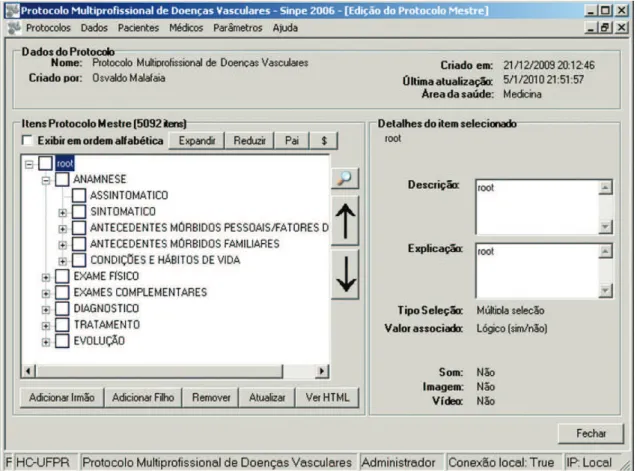This screenshot has height=471, width=637.
Task: Click Descrição scrollbar up arrow
Action: pos(605,187)
